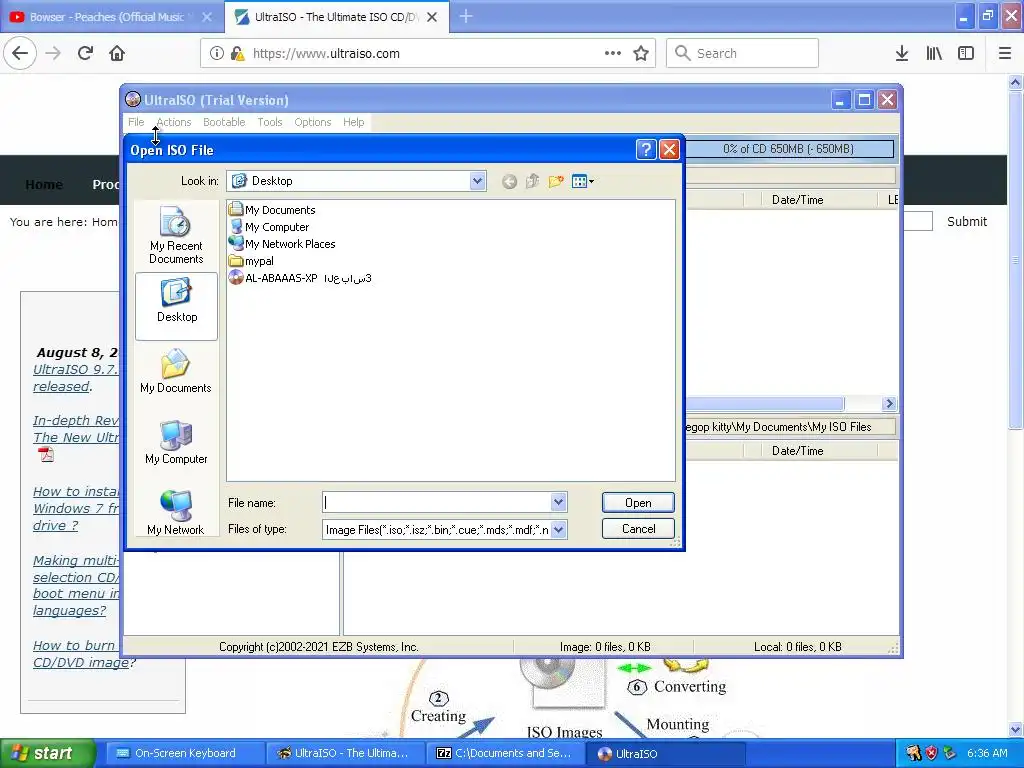1024x768 pixels.
Task: Open the View Menu icon dropdown
Action: 582,181
